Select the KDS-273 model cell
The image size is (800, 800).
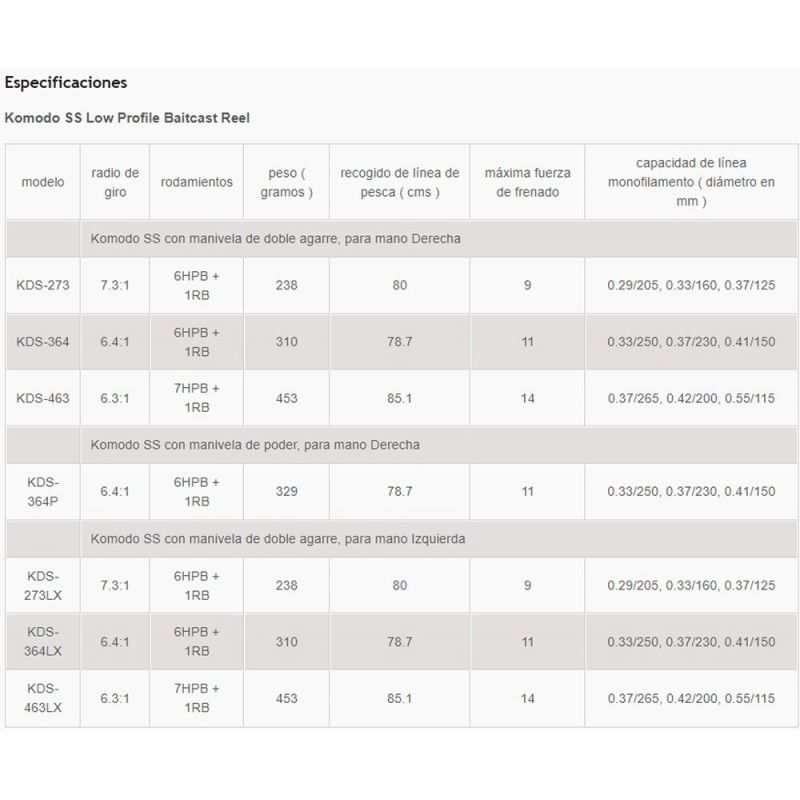pyautogui.click(x=43, y=285)
